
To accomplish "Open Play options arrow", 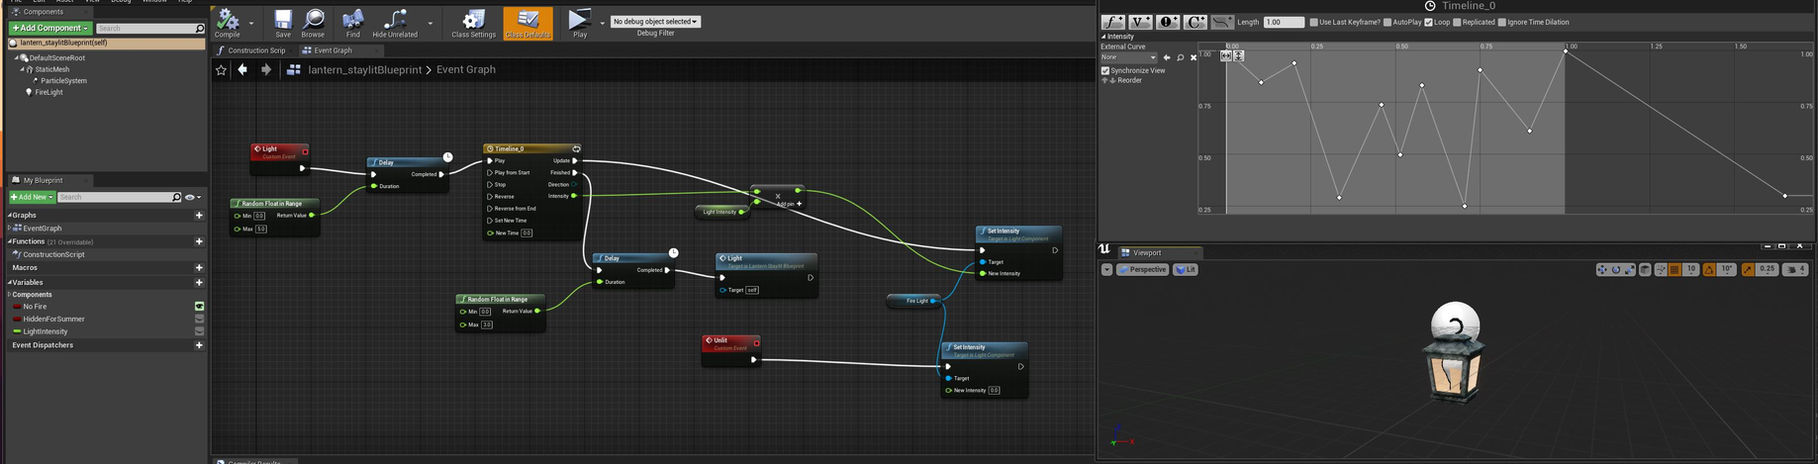I will point(602,23).
